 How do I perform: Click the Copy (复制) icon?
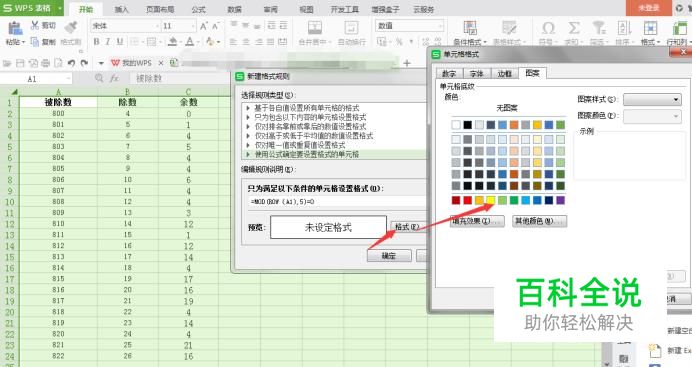(x=35, y=41)
